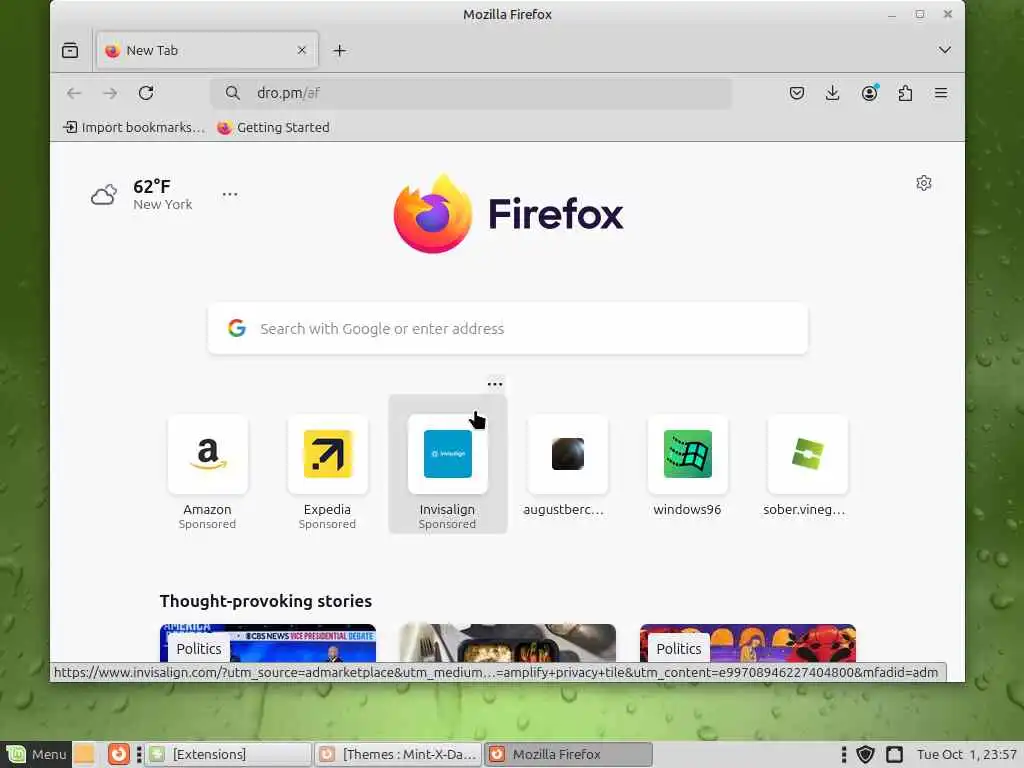1024x768 pixels.
Task: Switch to Themes Mint-X-Da taskbar window
Action: pyautogui.click(x=398, y=754)
